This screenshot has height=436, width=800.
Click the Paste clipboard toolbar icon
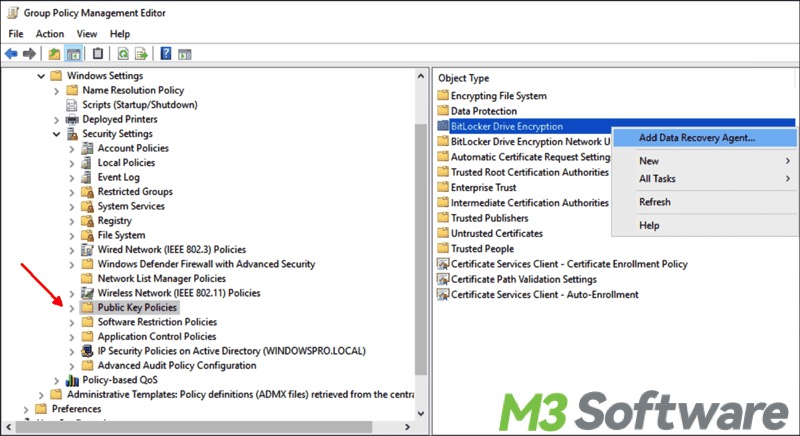(98, 54)
